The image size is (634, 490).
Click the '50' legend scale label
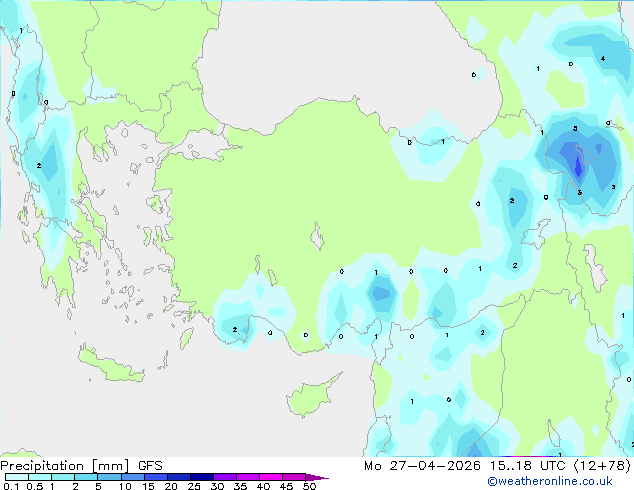tap(310, 486)
